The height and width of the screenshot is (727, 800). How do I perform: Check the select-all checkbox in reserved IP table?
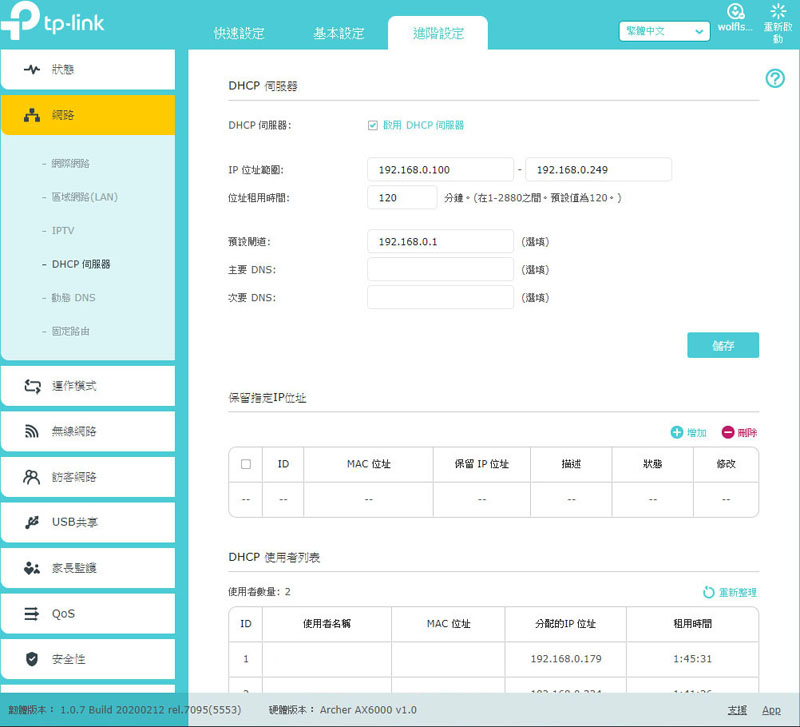point(246,464)
